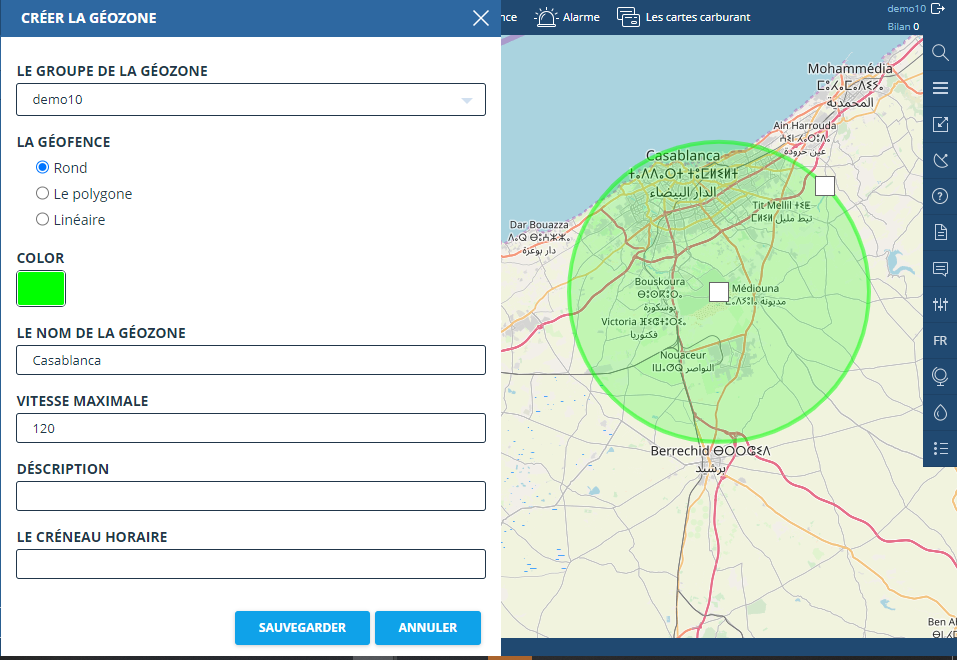
Task: Open the green color swatch picker
Action: 41,289
